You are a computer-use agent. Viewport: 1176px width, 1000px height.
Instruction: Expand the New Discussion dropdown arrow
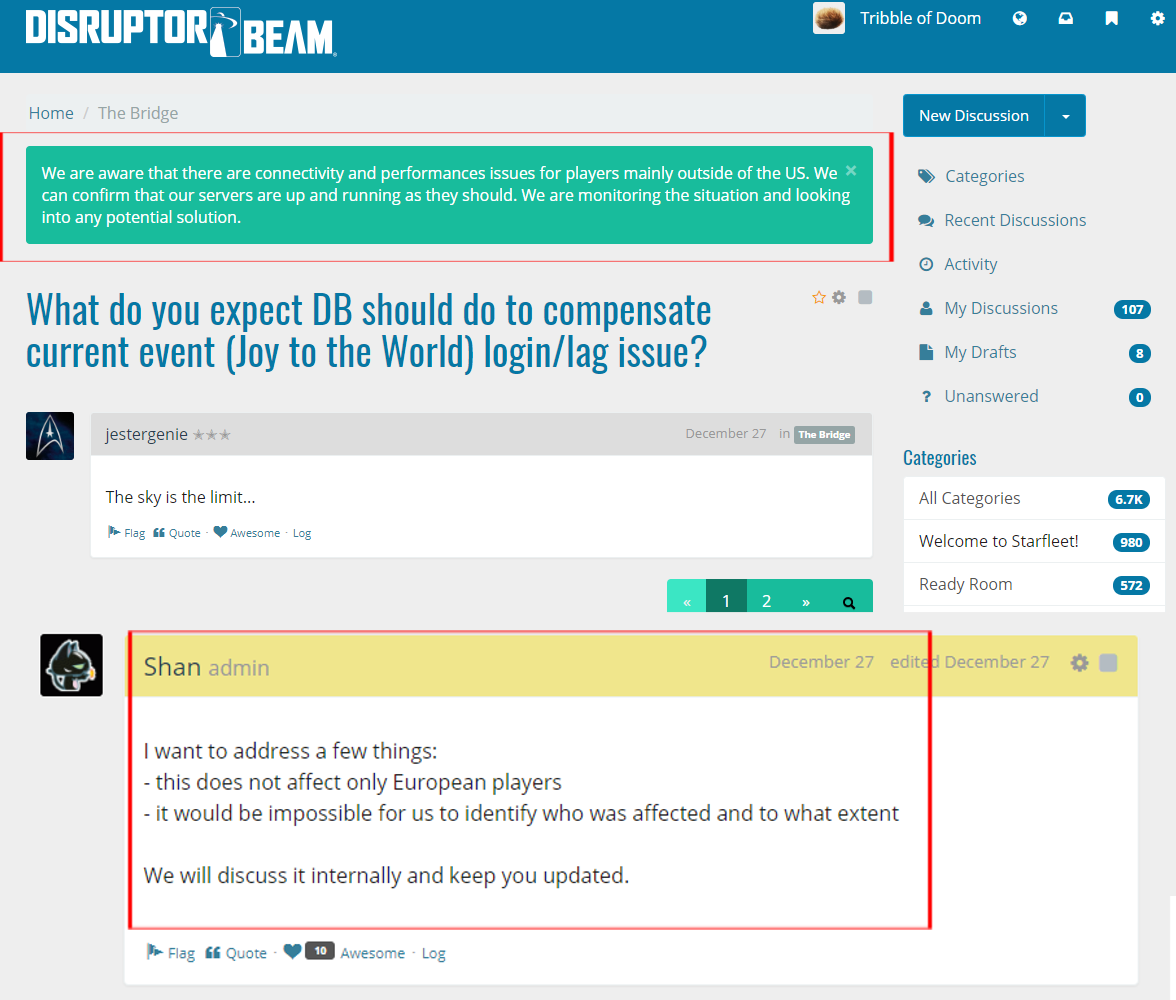tap(1066, 116)
